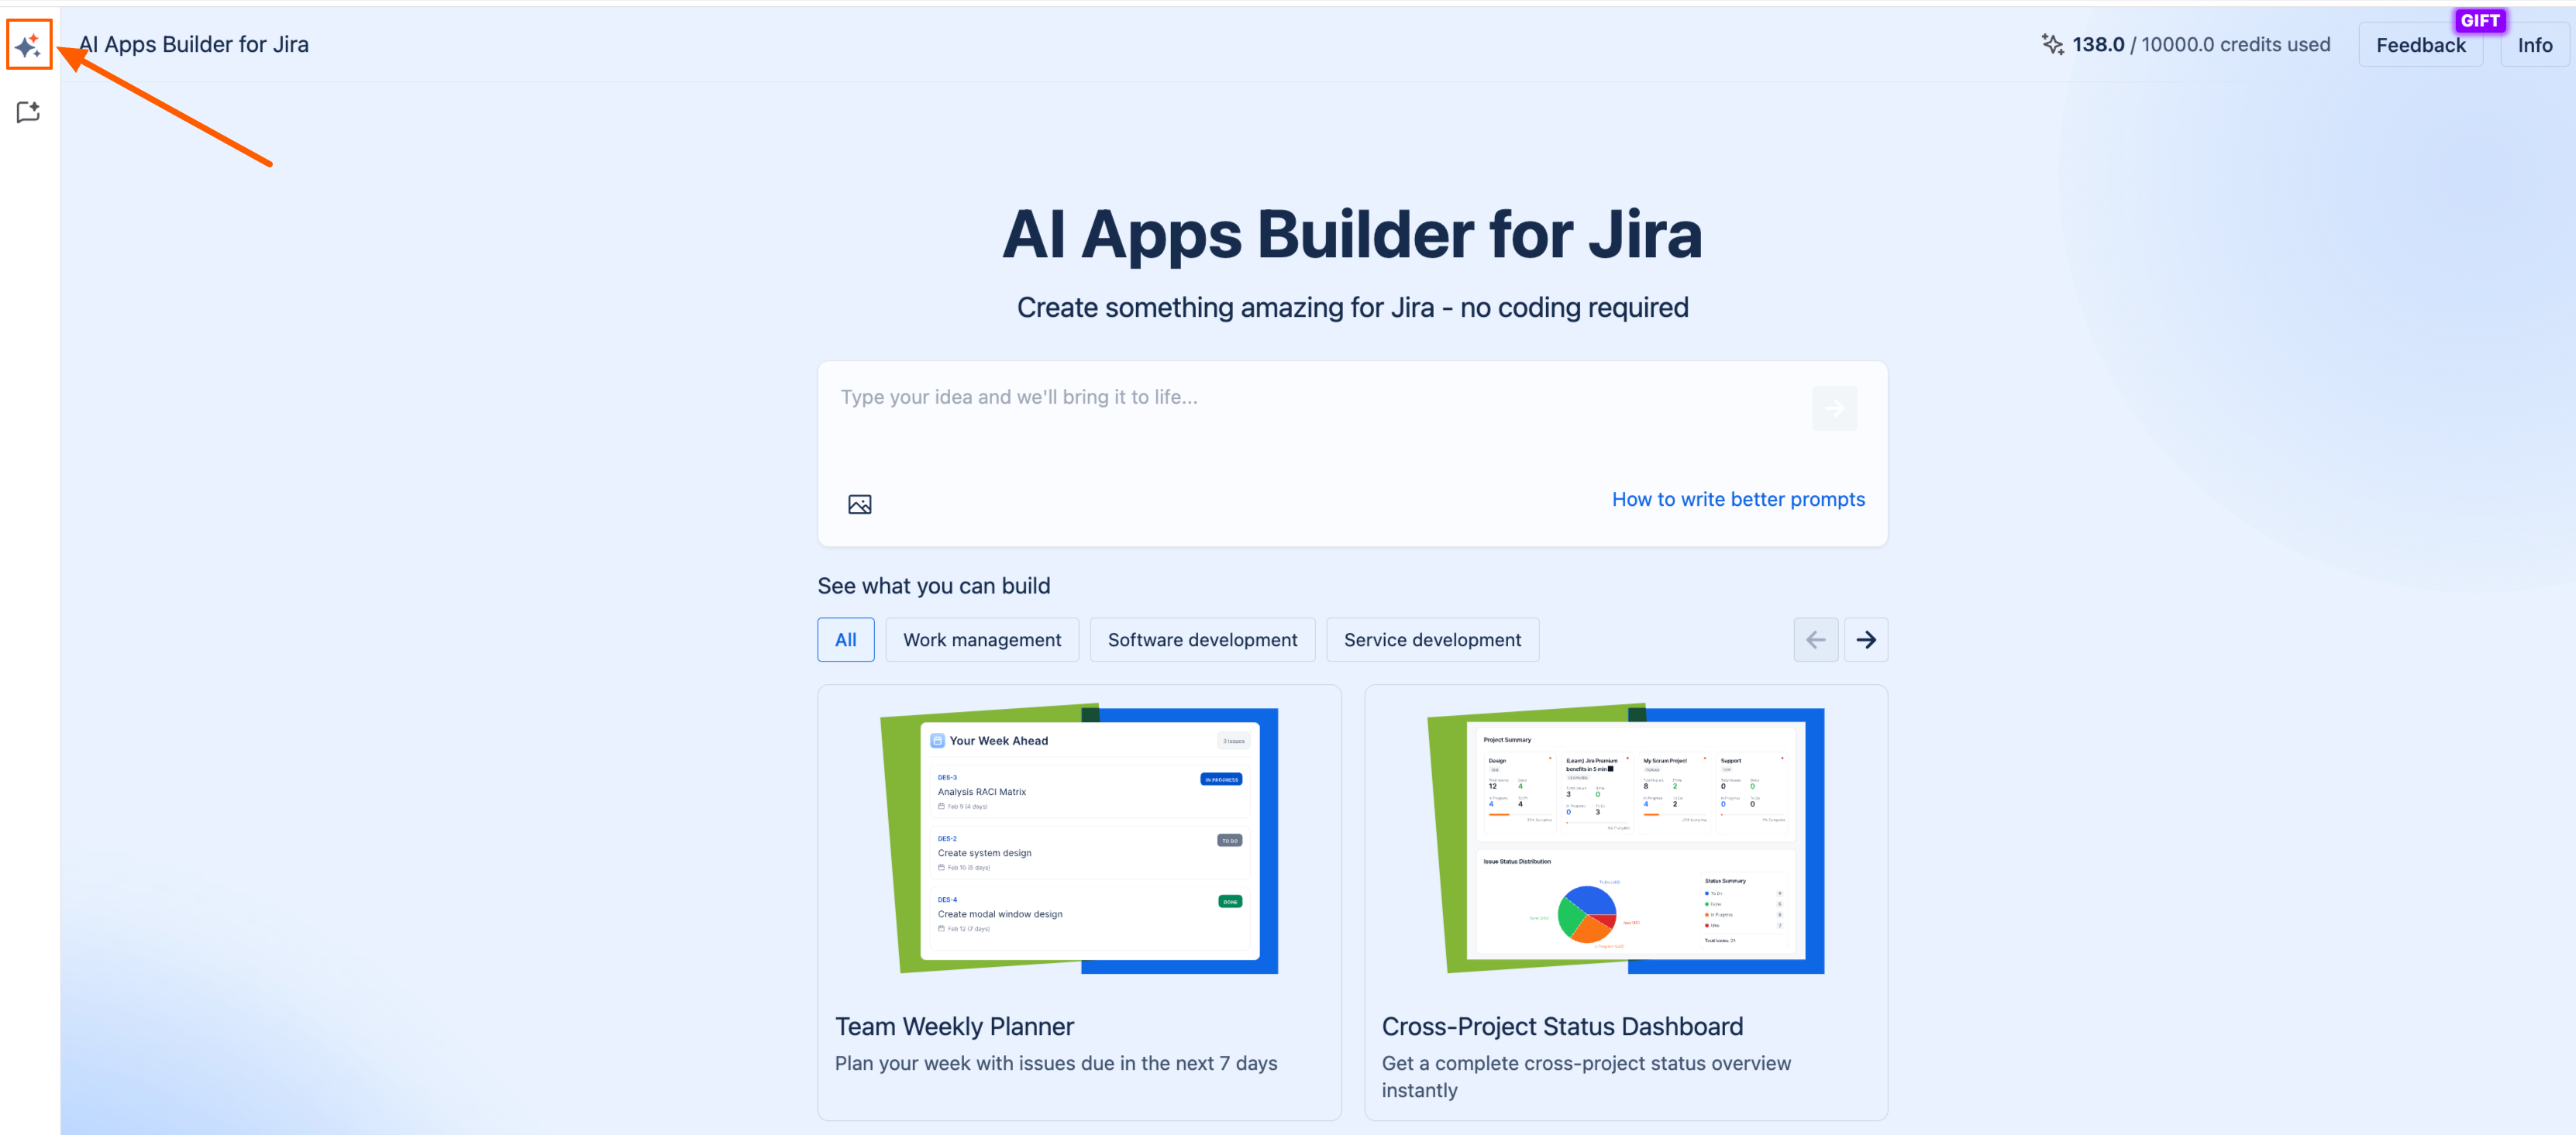This screenshot has height=1135, width=2576.
Task: Click the '10000.0 credits used' text
Action: 2235,44
